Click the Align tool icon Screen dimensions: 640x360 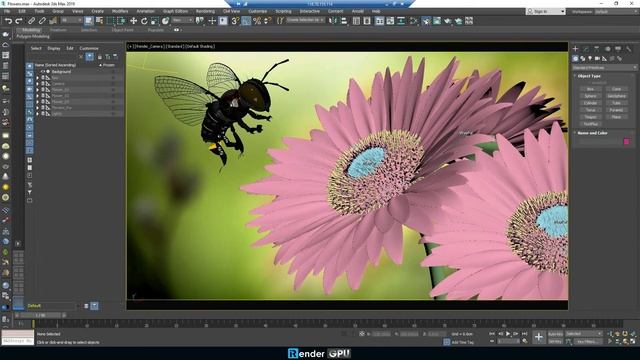[x=344, y=21]
